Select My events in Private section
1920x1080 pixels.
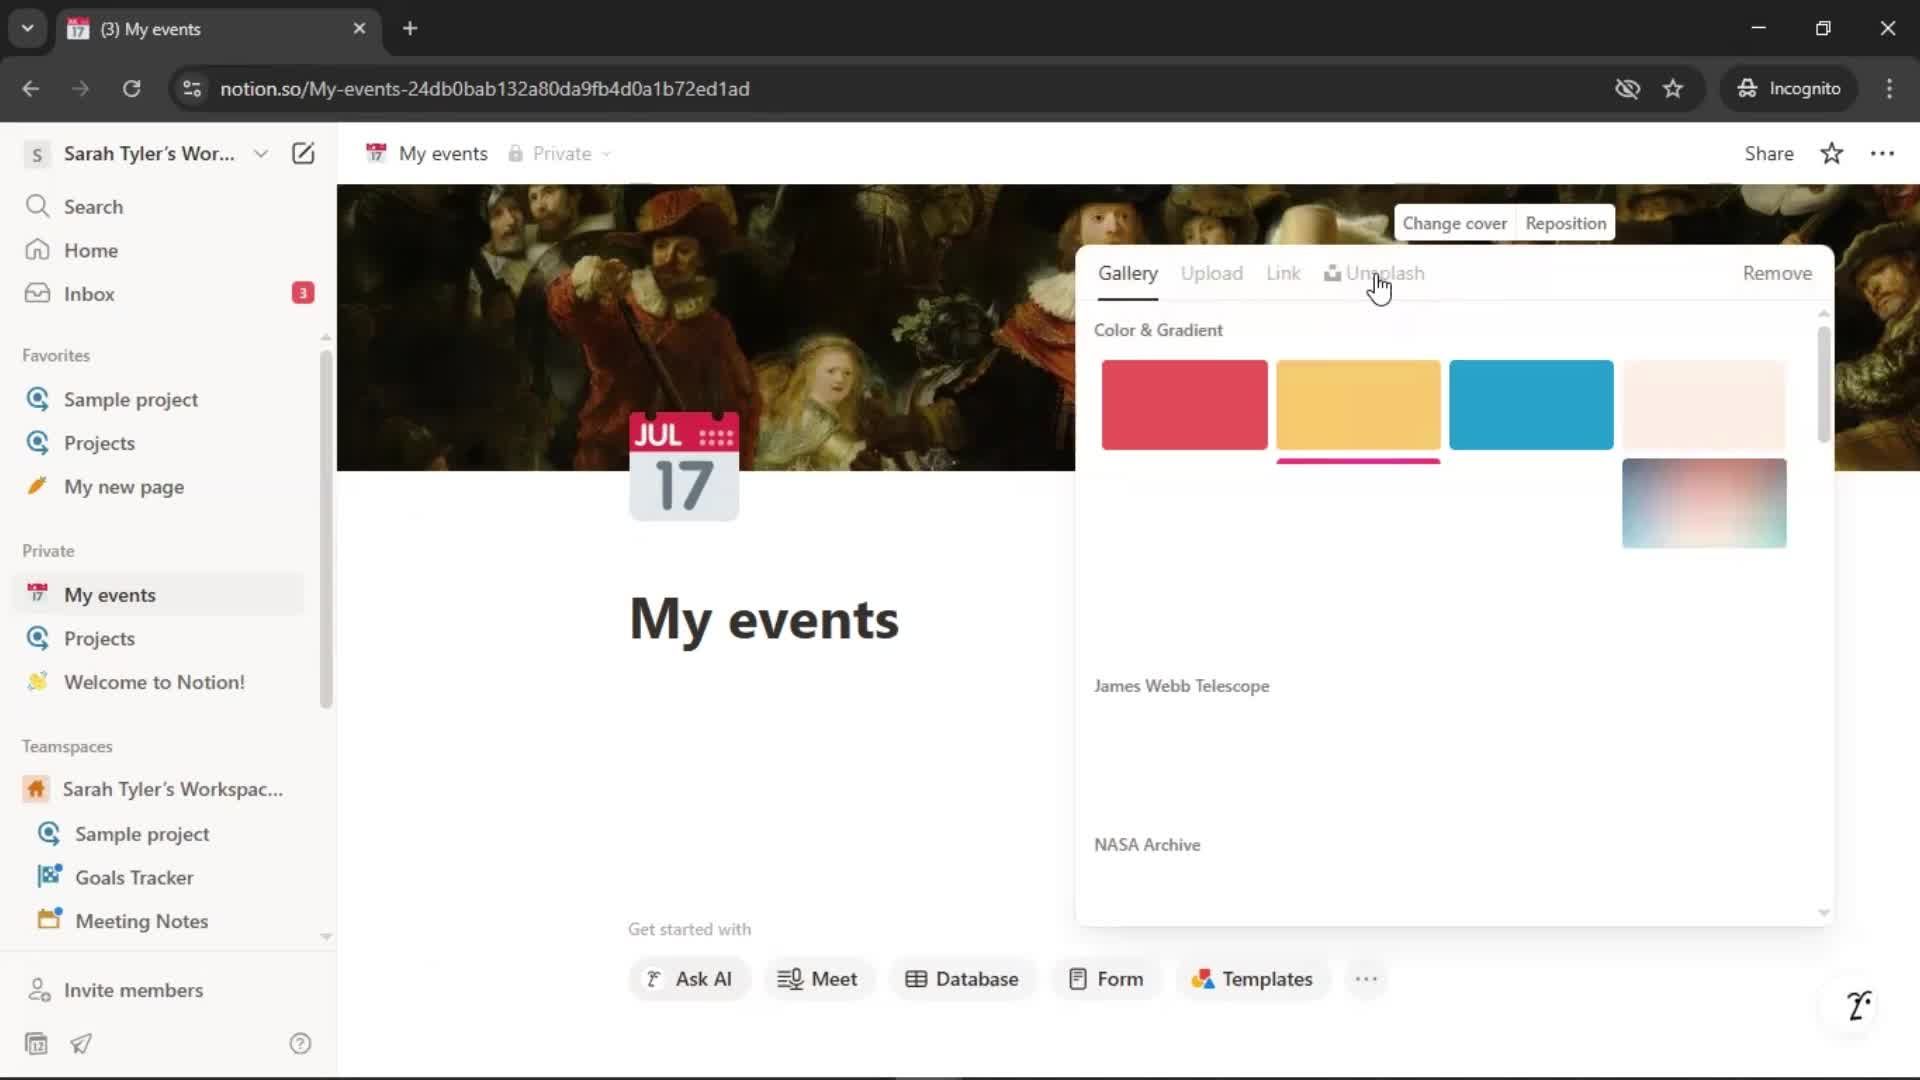pyautogui.click(x=160, y=594)
